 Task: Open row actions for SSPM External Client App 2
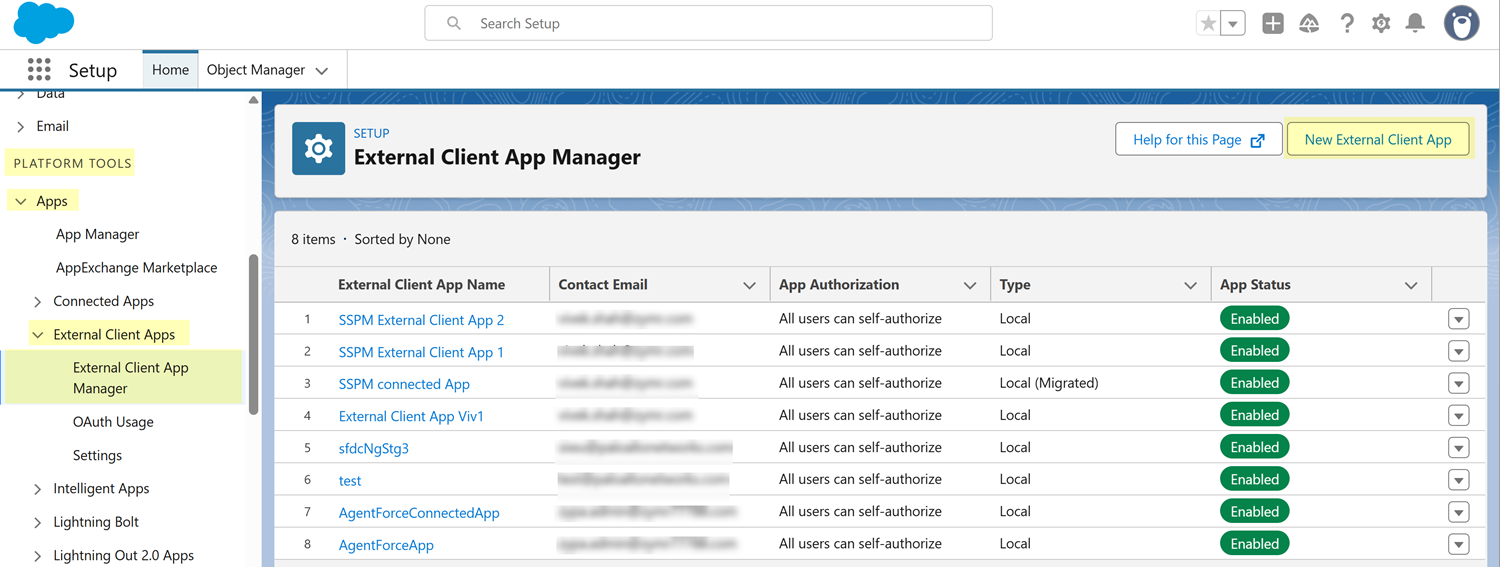click(x=1458, y=319)
